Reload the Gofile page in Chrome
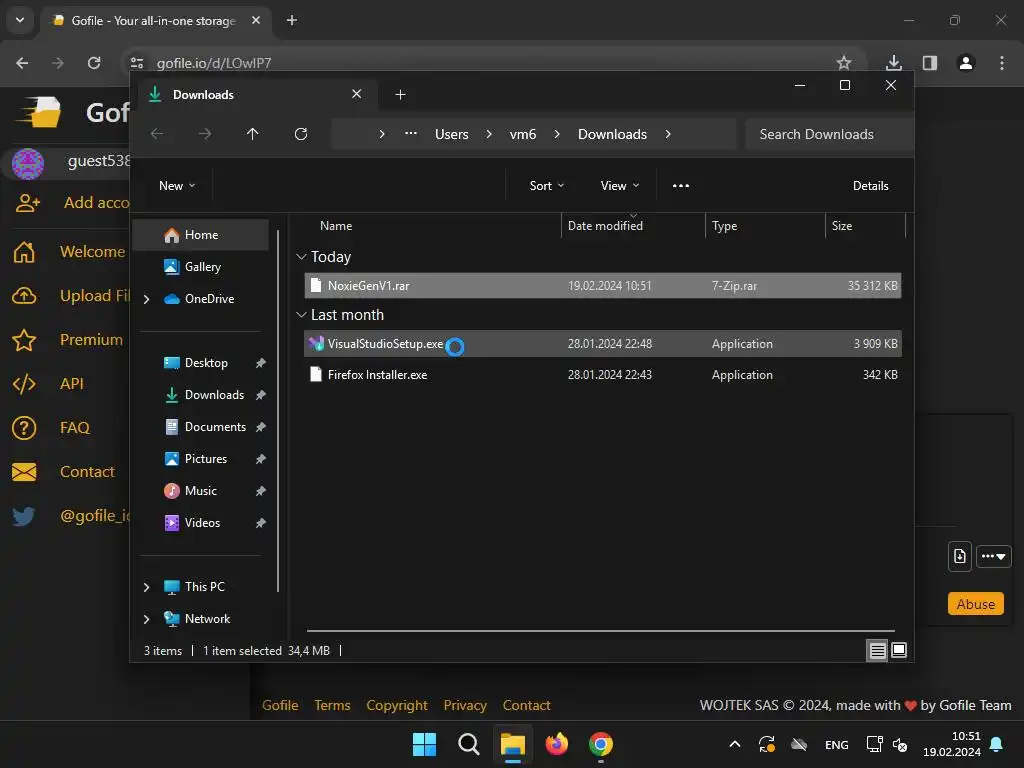The width and height of the screenshot is (1024, 768). point(94,63)
